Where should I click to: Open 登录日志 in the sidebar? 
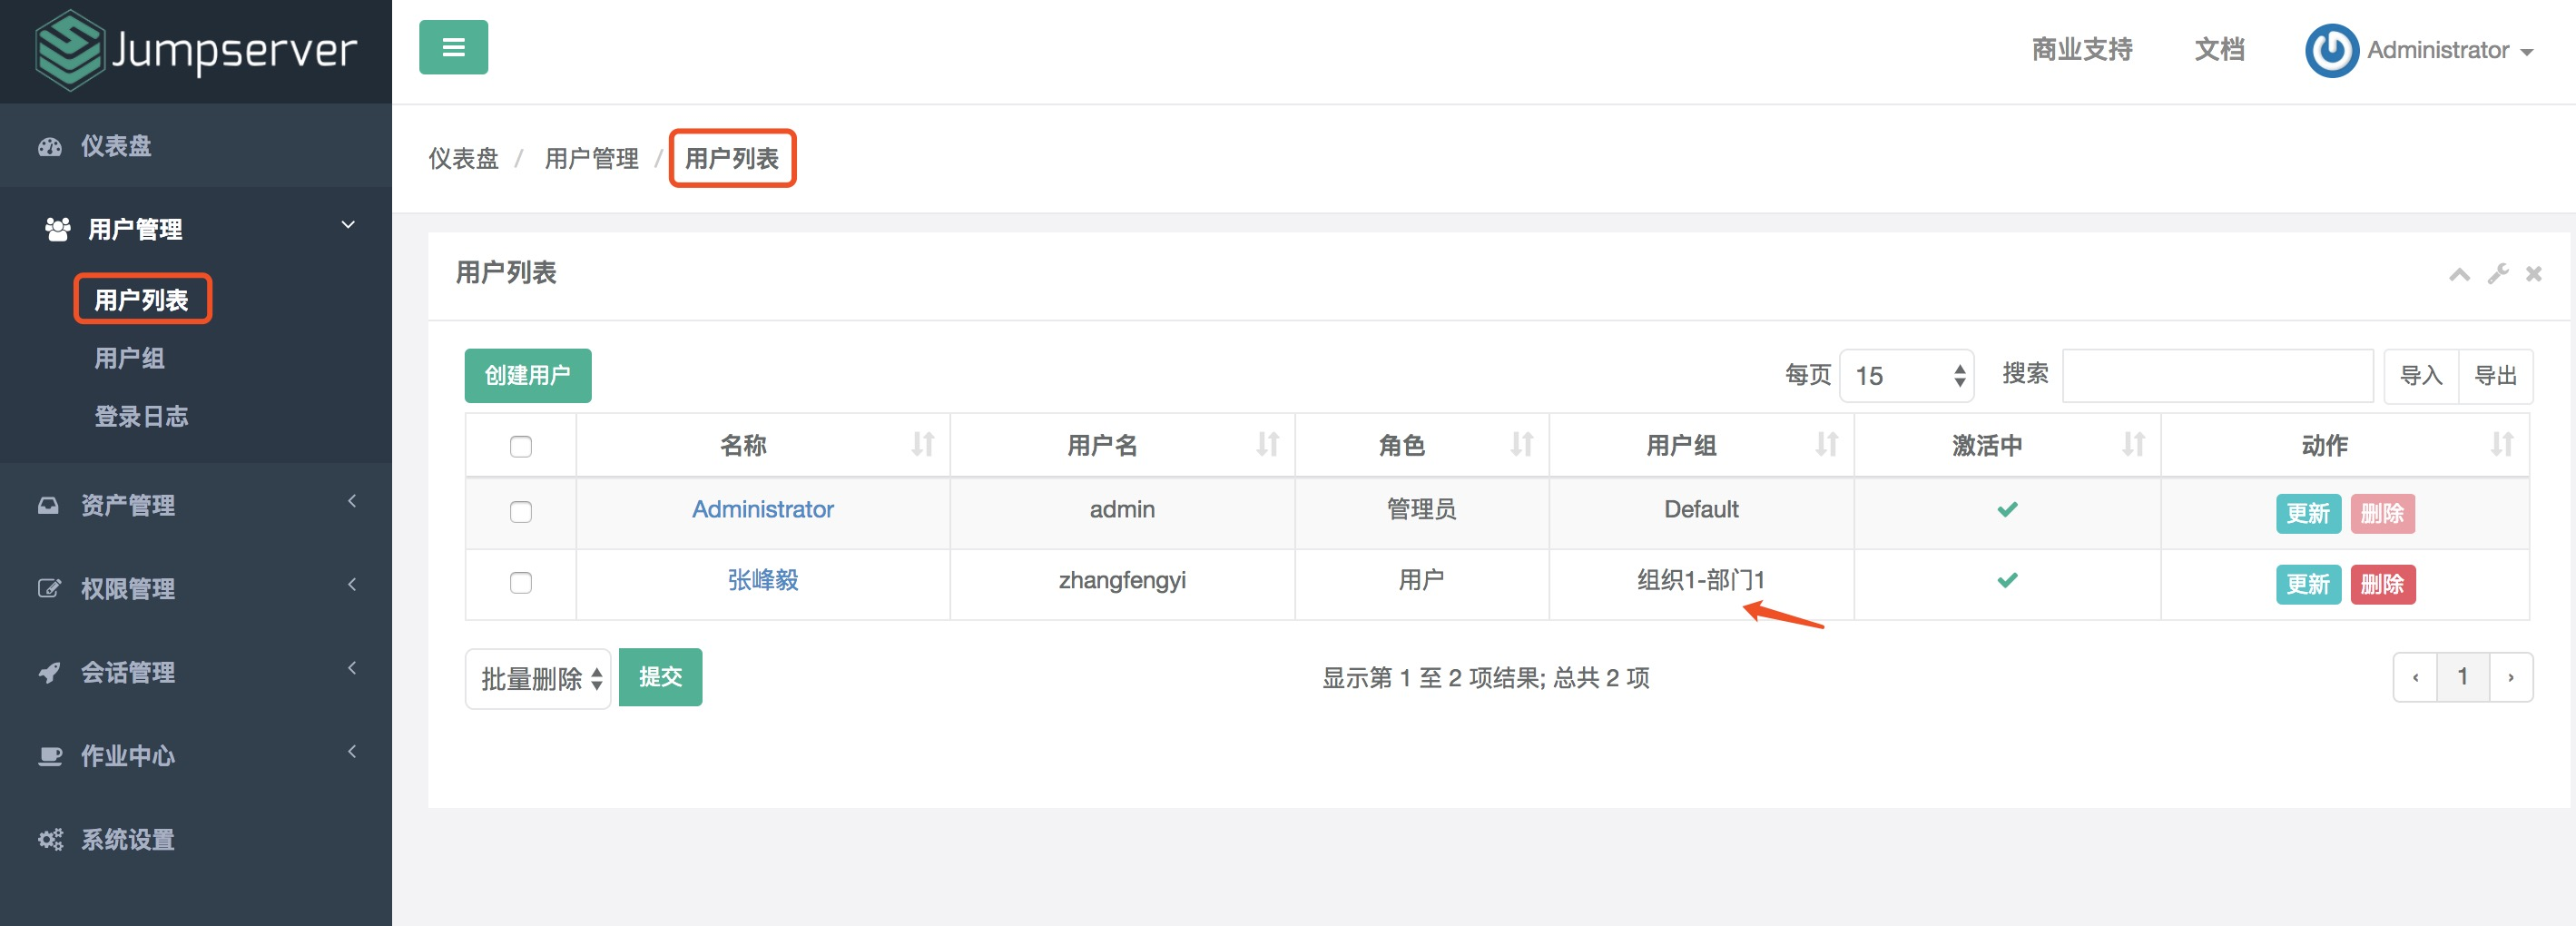pyautogui.click(x=141, y=416)
